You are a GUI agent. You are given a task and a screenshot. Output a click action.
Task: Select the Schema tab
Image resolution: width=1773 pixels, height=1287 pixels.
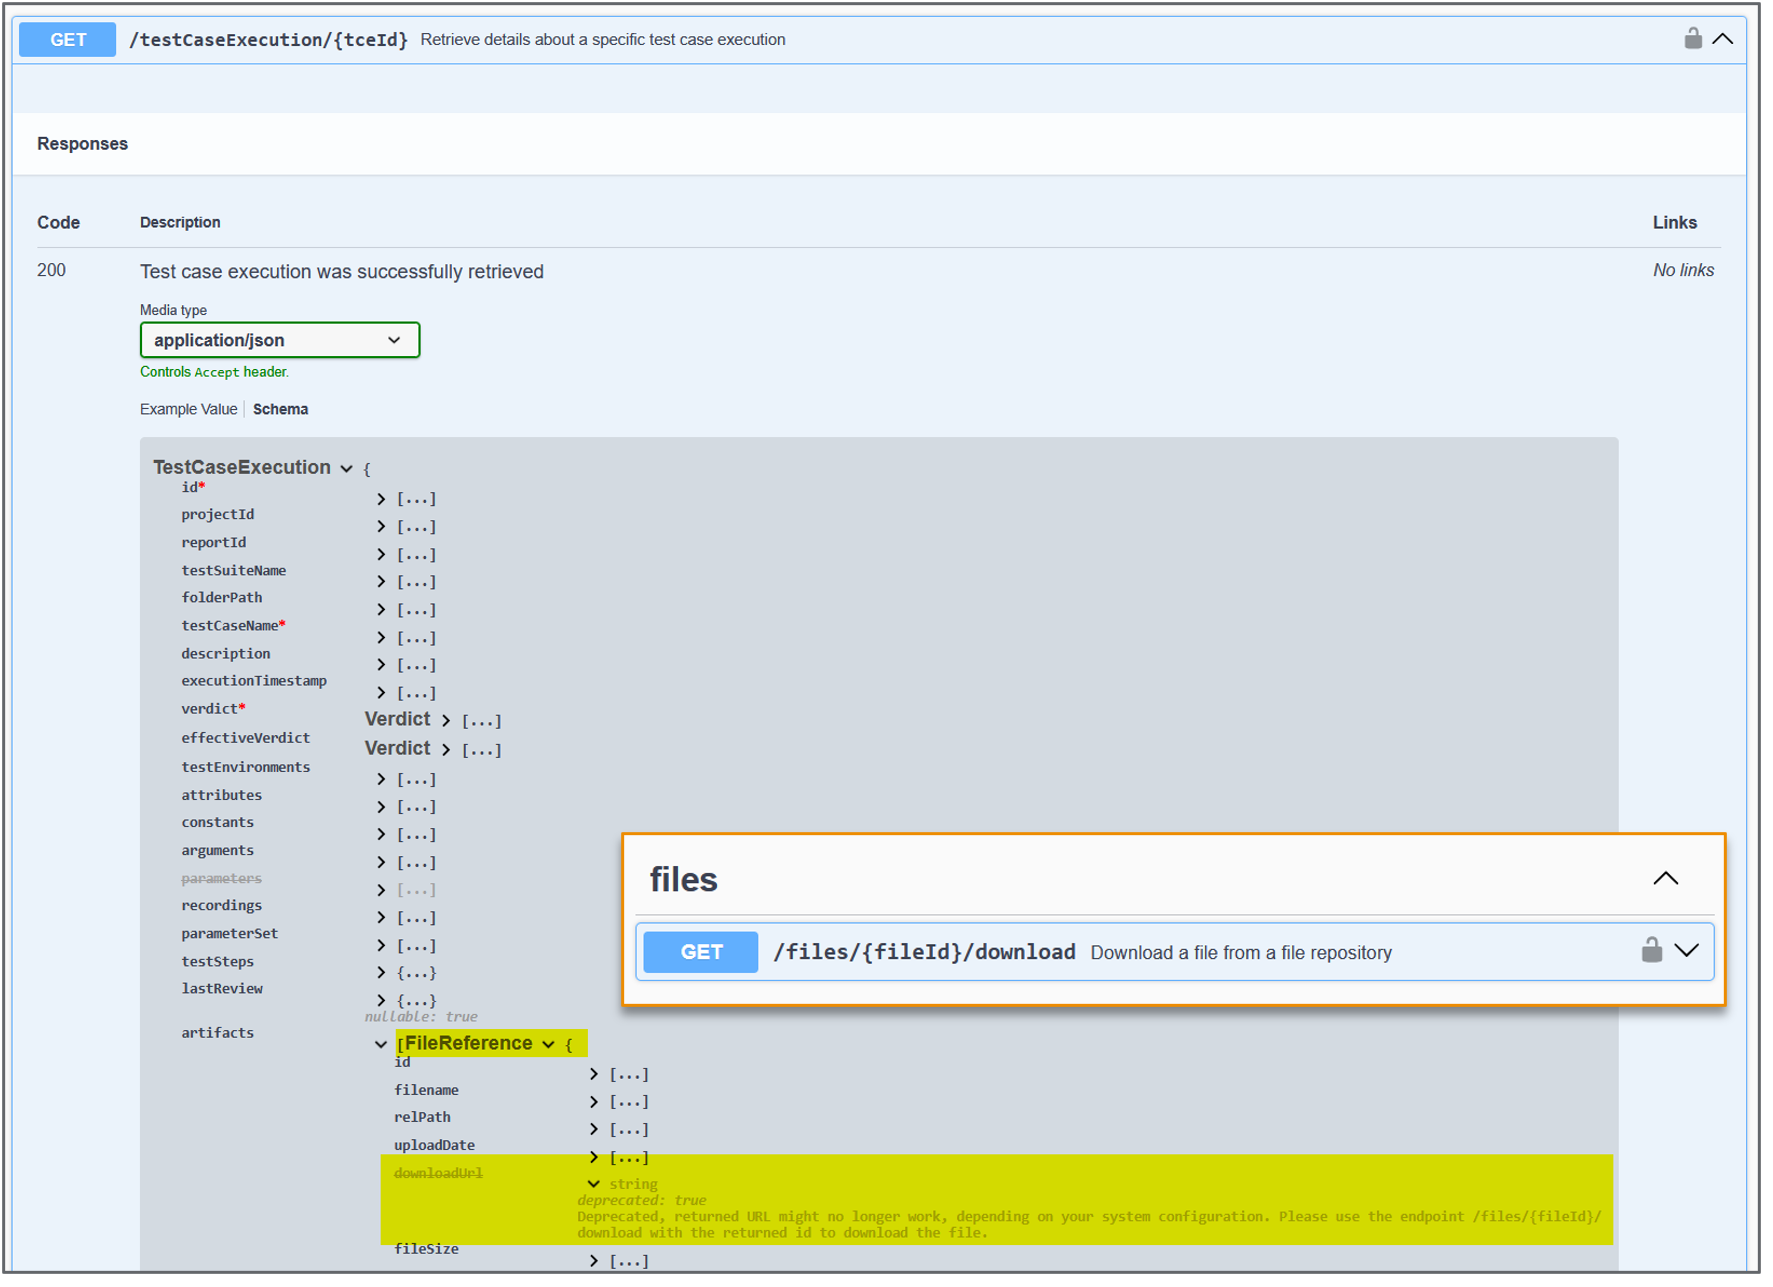tap(280, 409)
